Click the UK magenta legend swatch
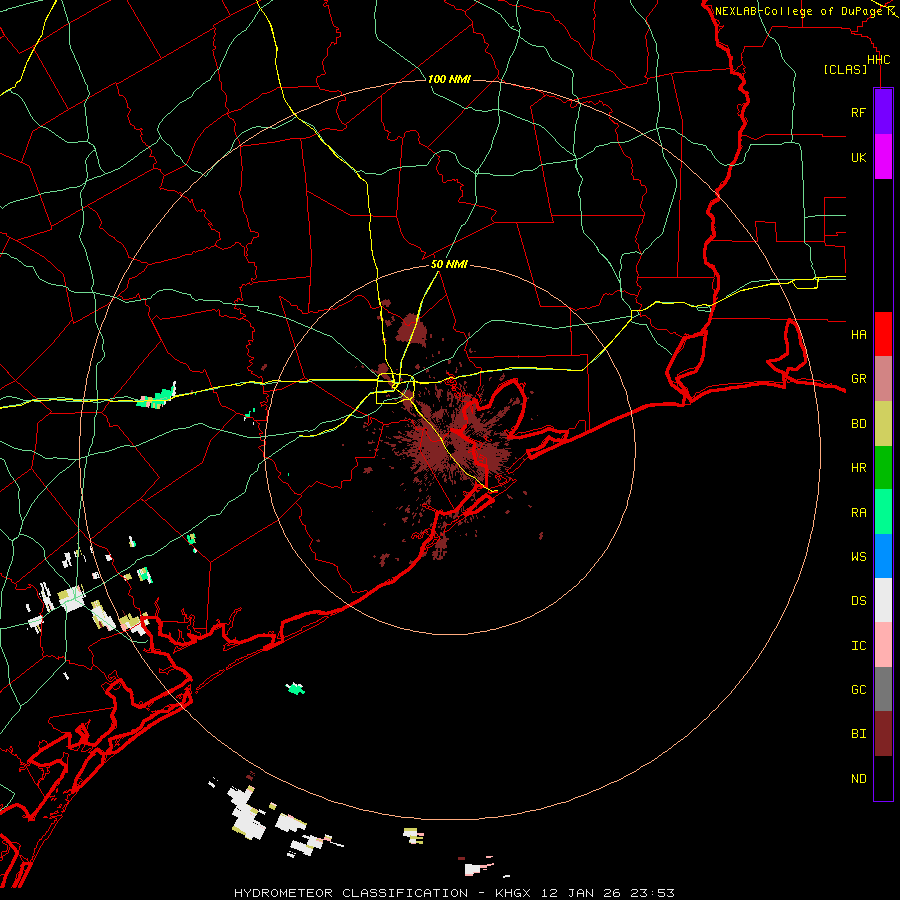The height and width of the screenshot is (900, 900). [883, 157]
